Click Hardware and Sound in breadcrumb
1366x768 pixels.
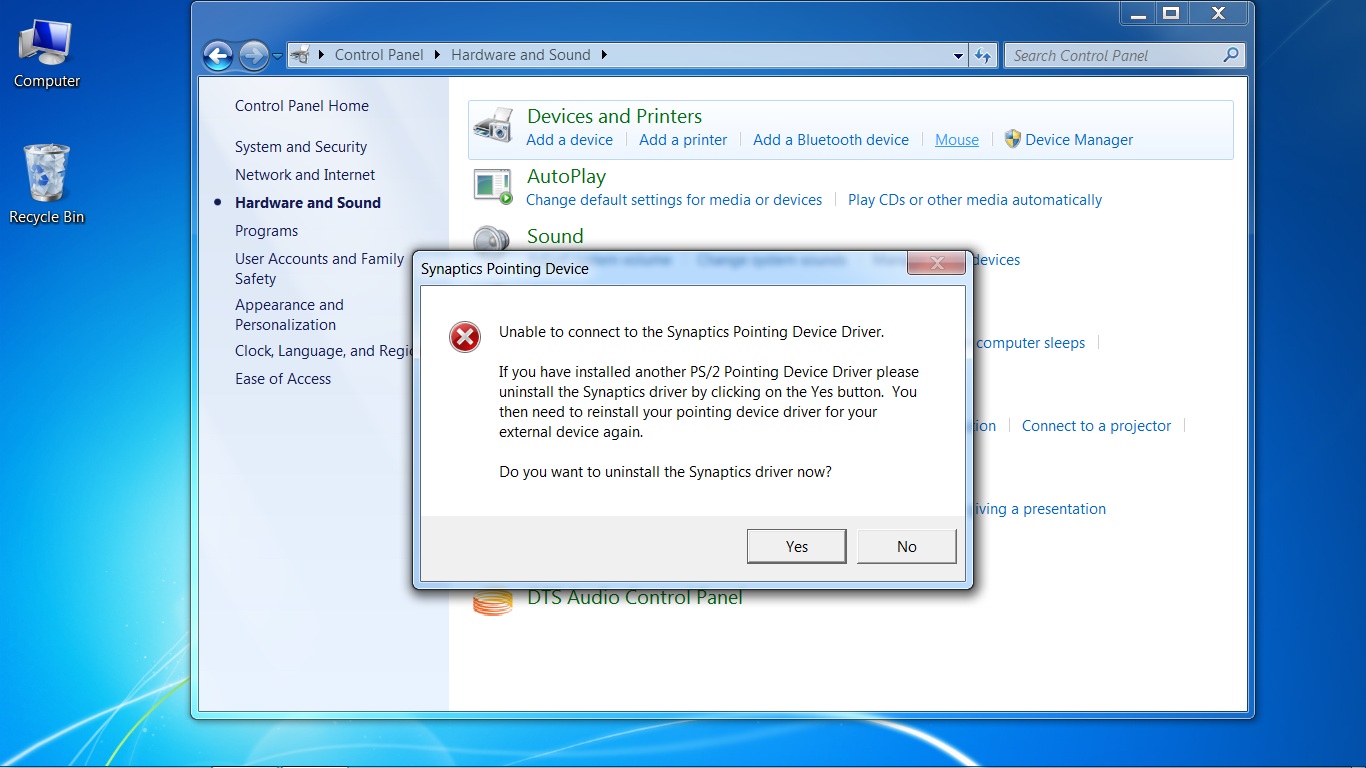point(521,55)
